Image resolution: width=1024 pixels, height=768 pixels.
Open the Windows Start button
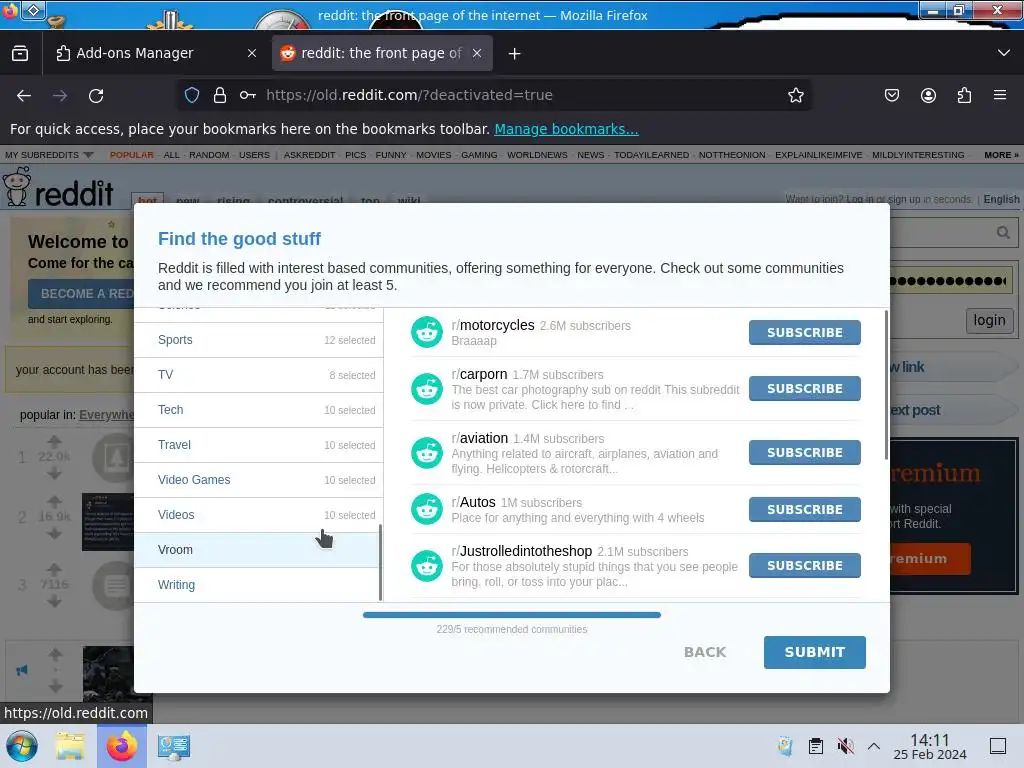click(22, 746)
